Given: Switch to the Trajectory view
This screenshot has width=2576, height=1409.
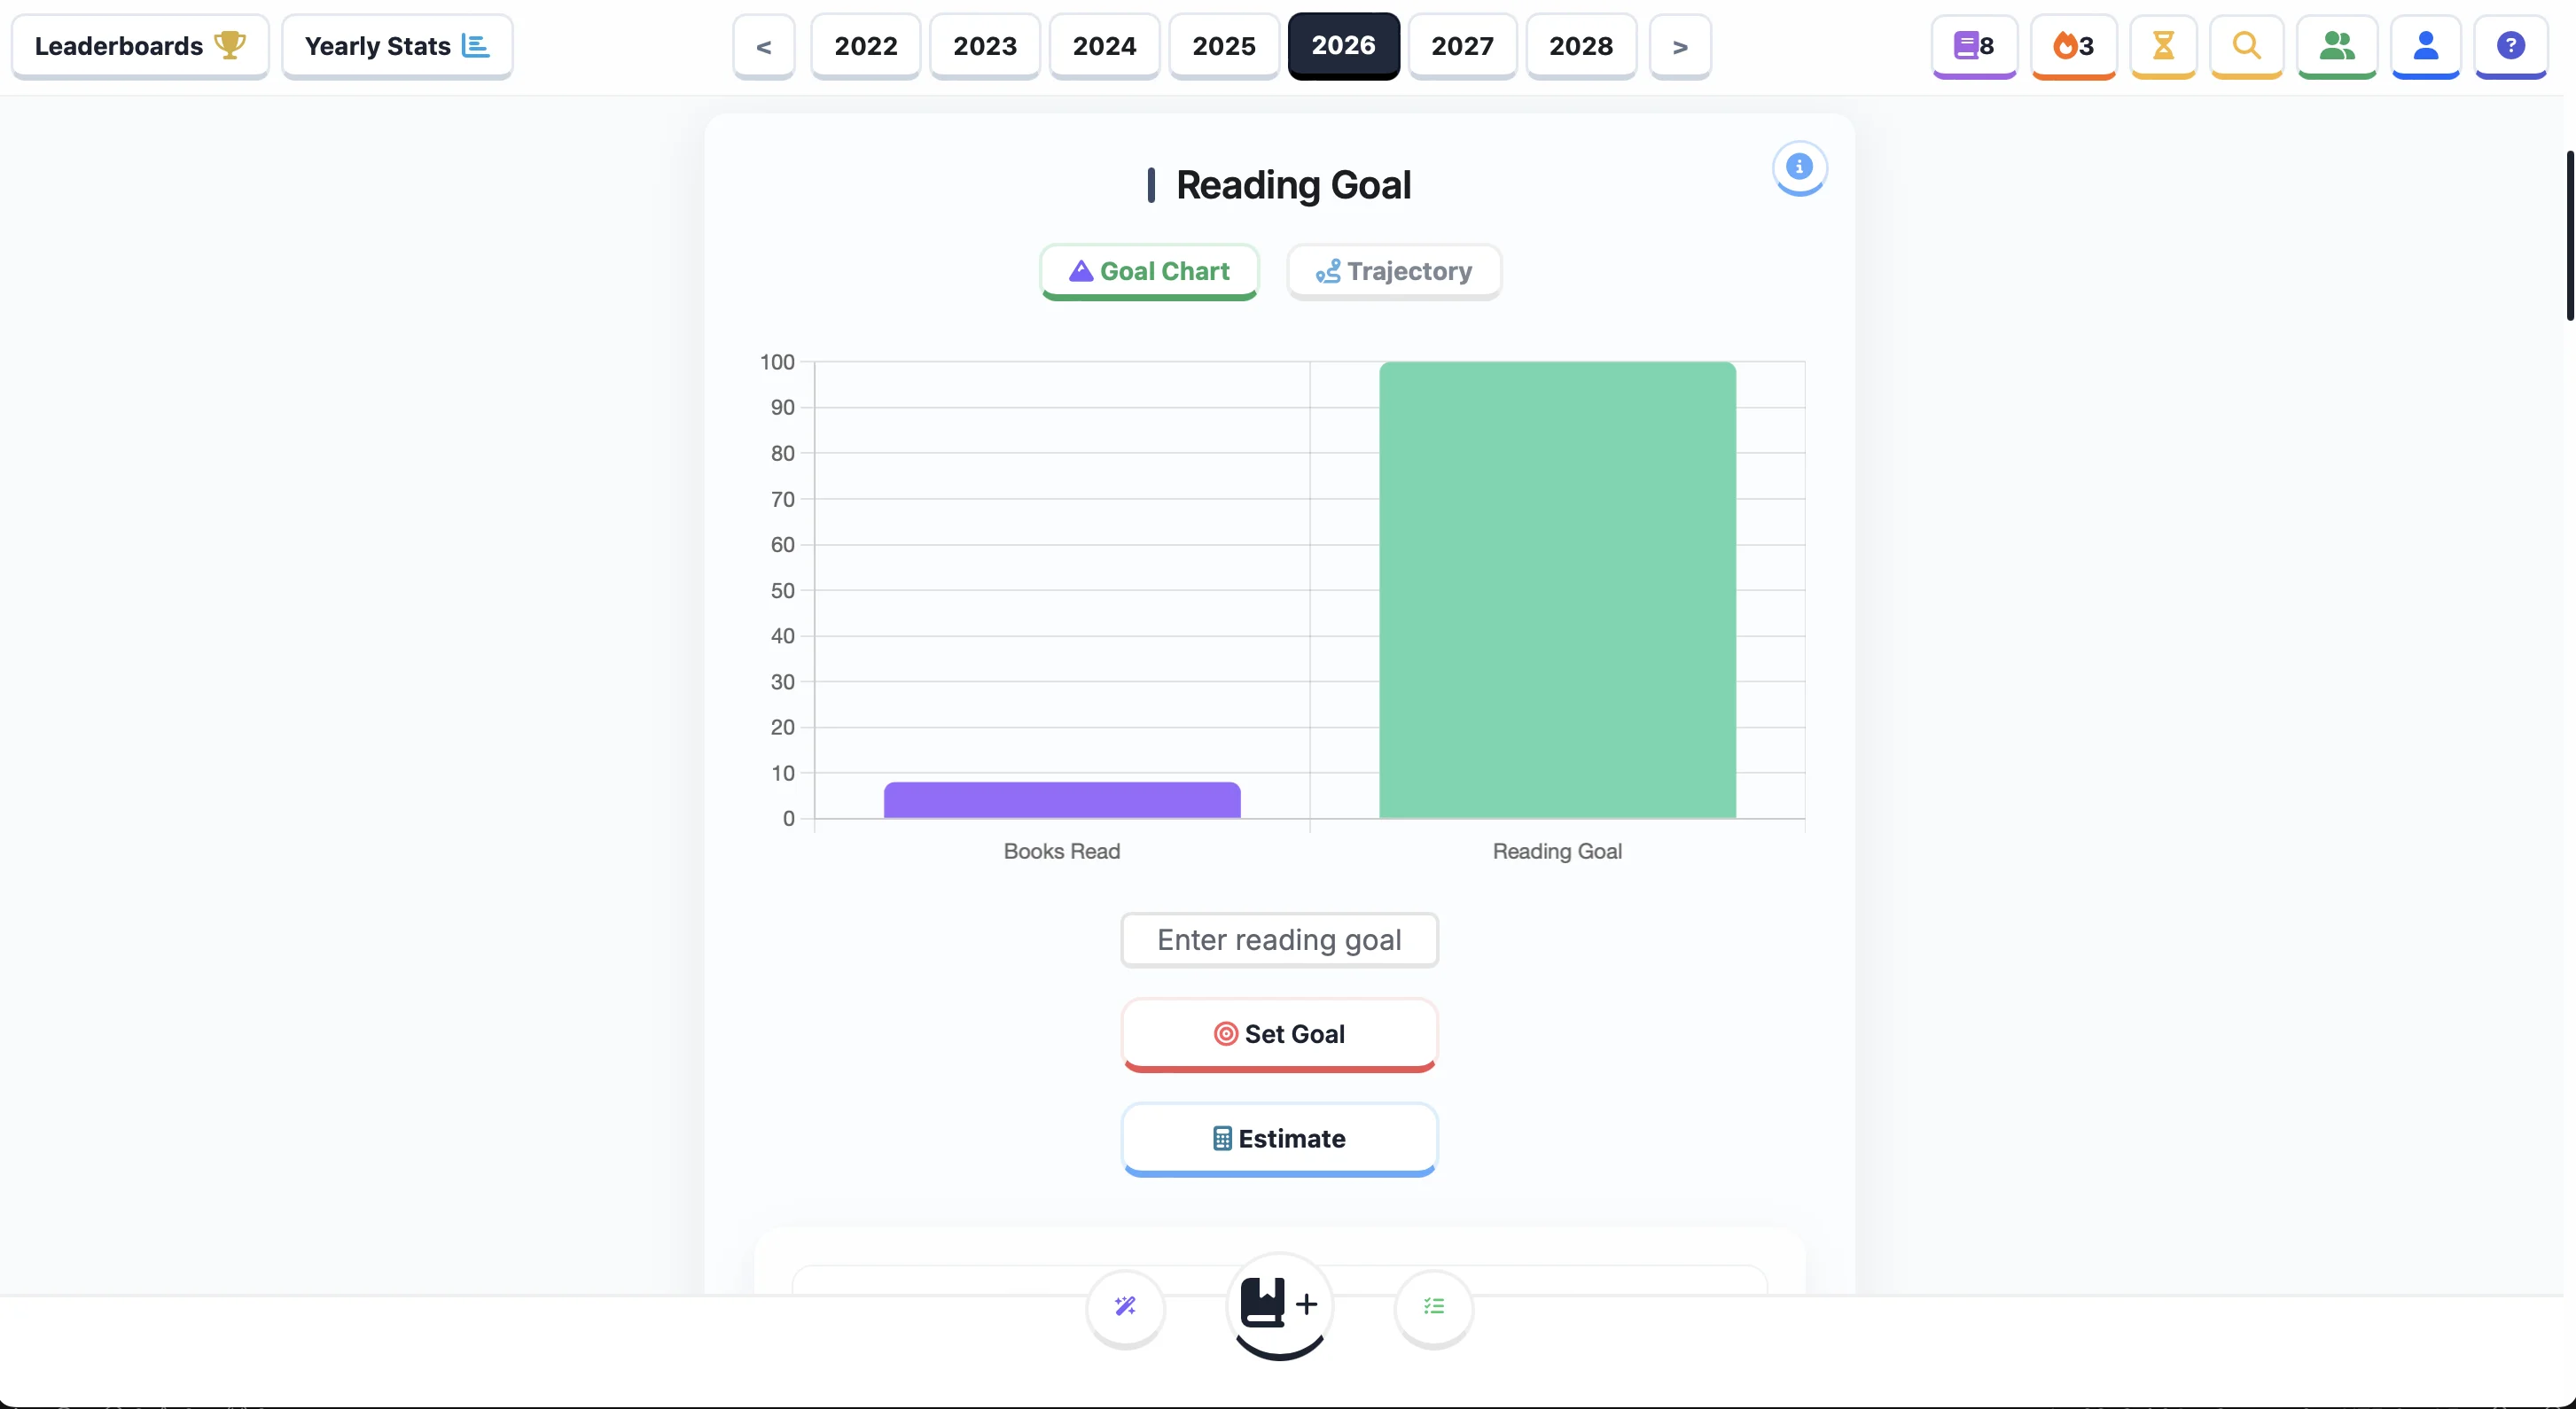Looking at the screenshot, I should (x=1394, y=271).
